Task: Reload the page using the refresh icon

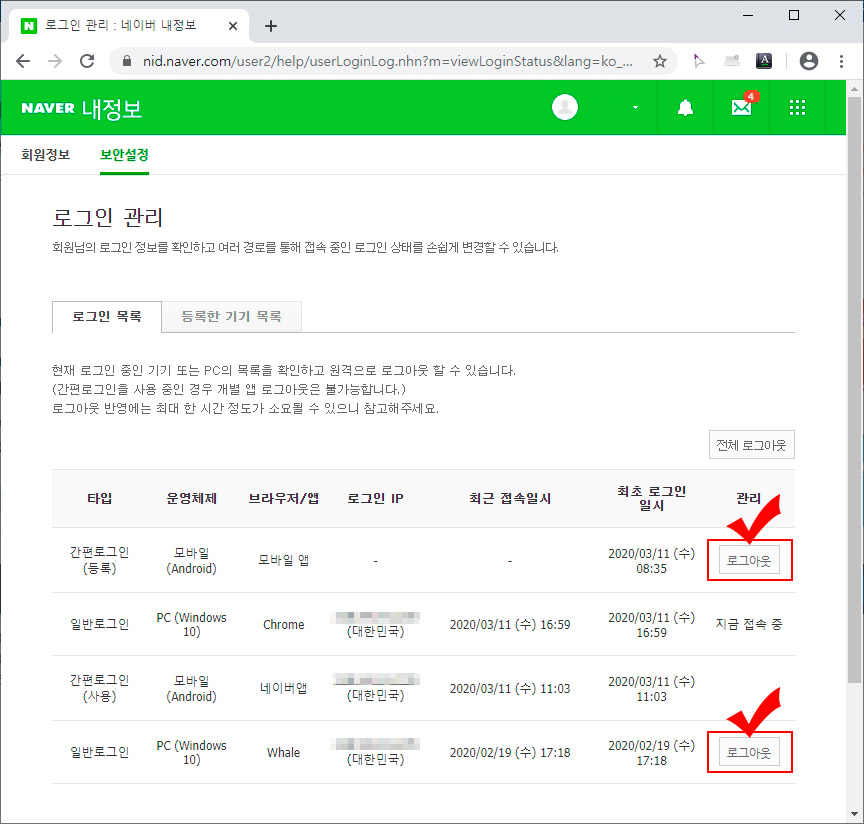Action: click(x=87, y=60)
